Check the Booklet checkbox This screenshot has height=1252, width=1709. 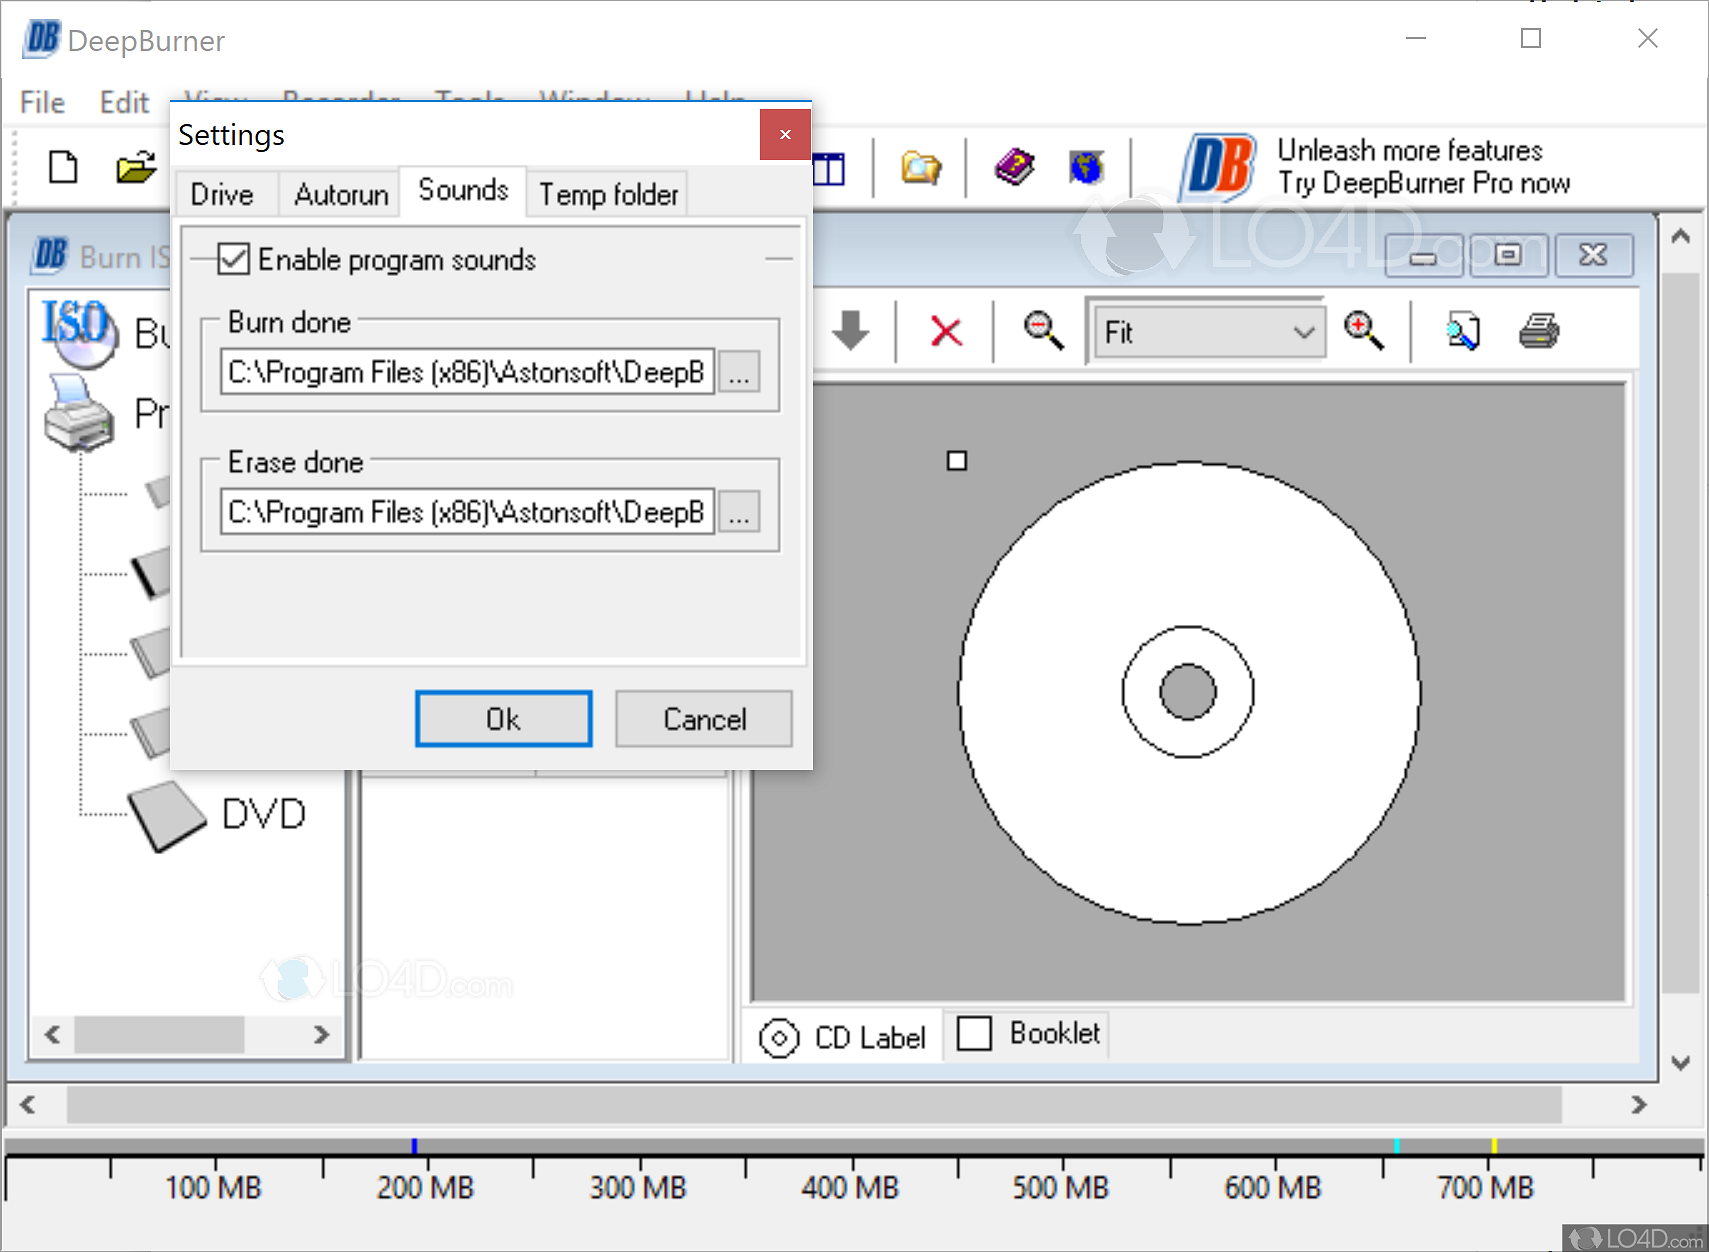974,1034
